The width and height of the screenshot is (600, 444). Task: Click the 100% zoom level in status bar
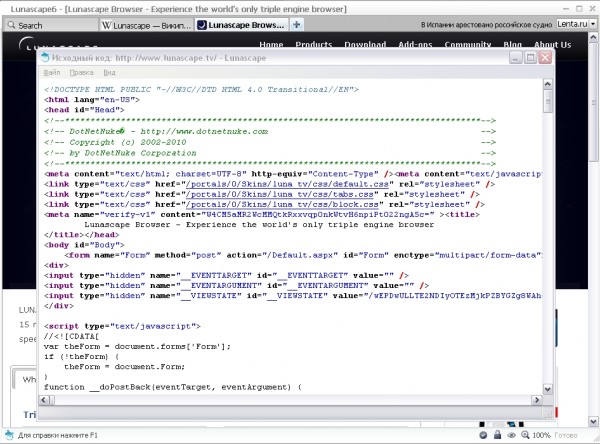pos(541,435)
